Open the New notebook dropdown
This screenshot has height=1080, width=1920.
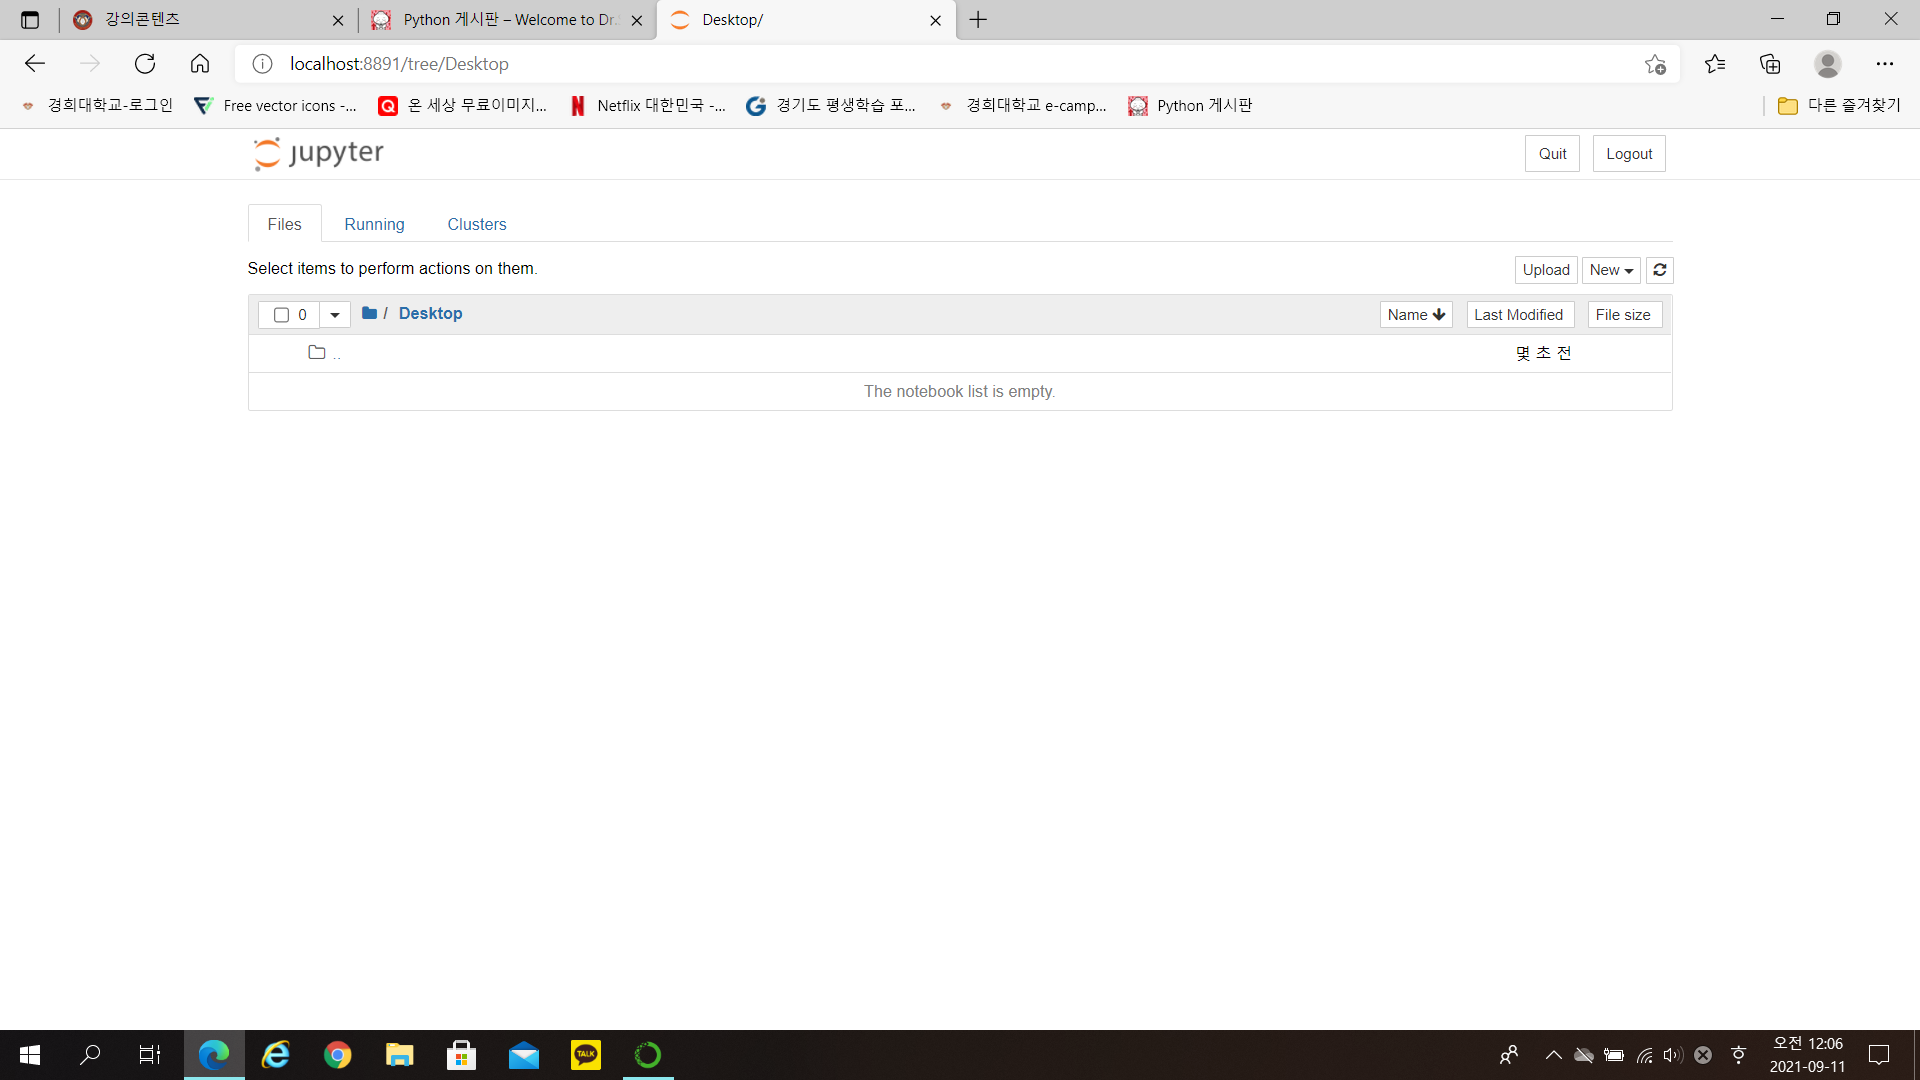coord(1610,270)
